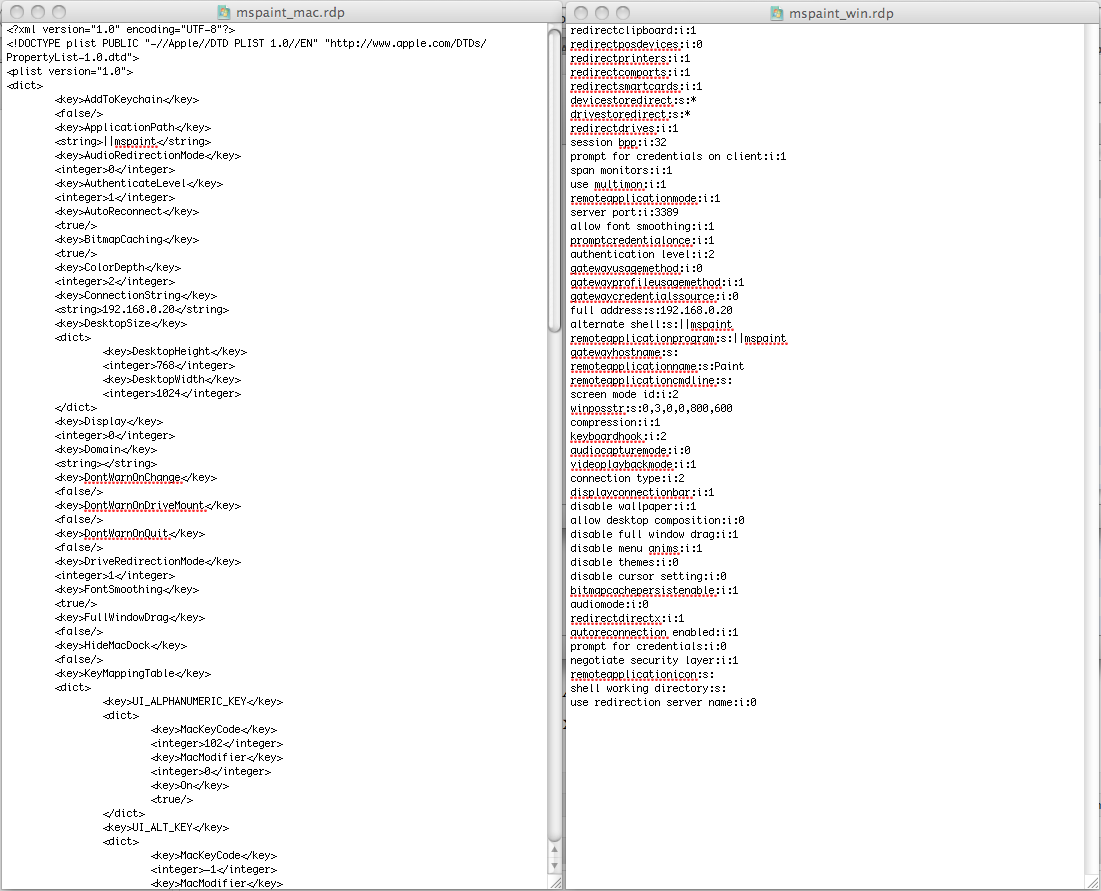Minimize the mspaint_win.rdp window
Image resolution: width=1101 pixels, height=891 pixels.
coord(602,12)
